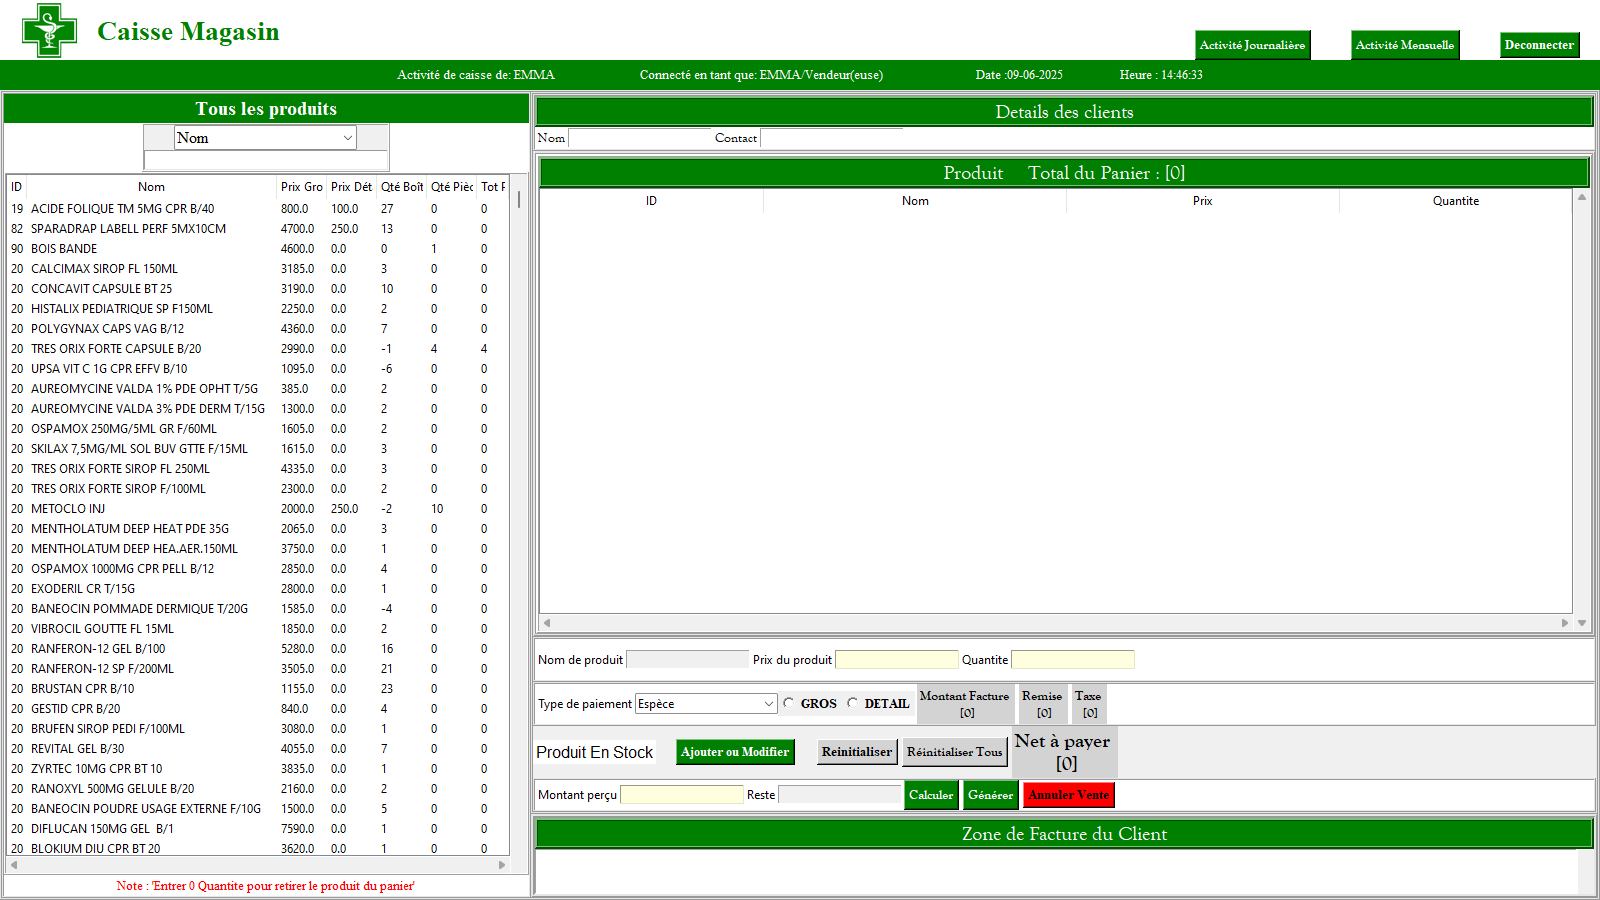Select the DETAIL radio button

[853, 703]
